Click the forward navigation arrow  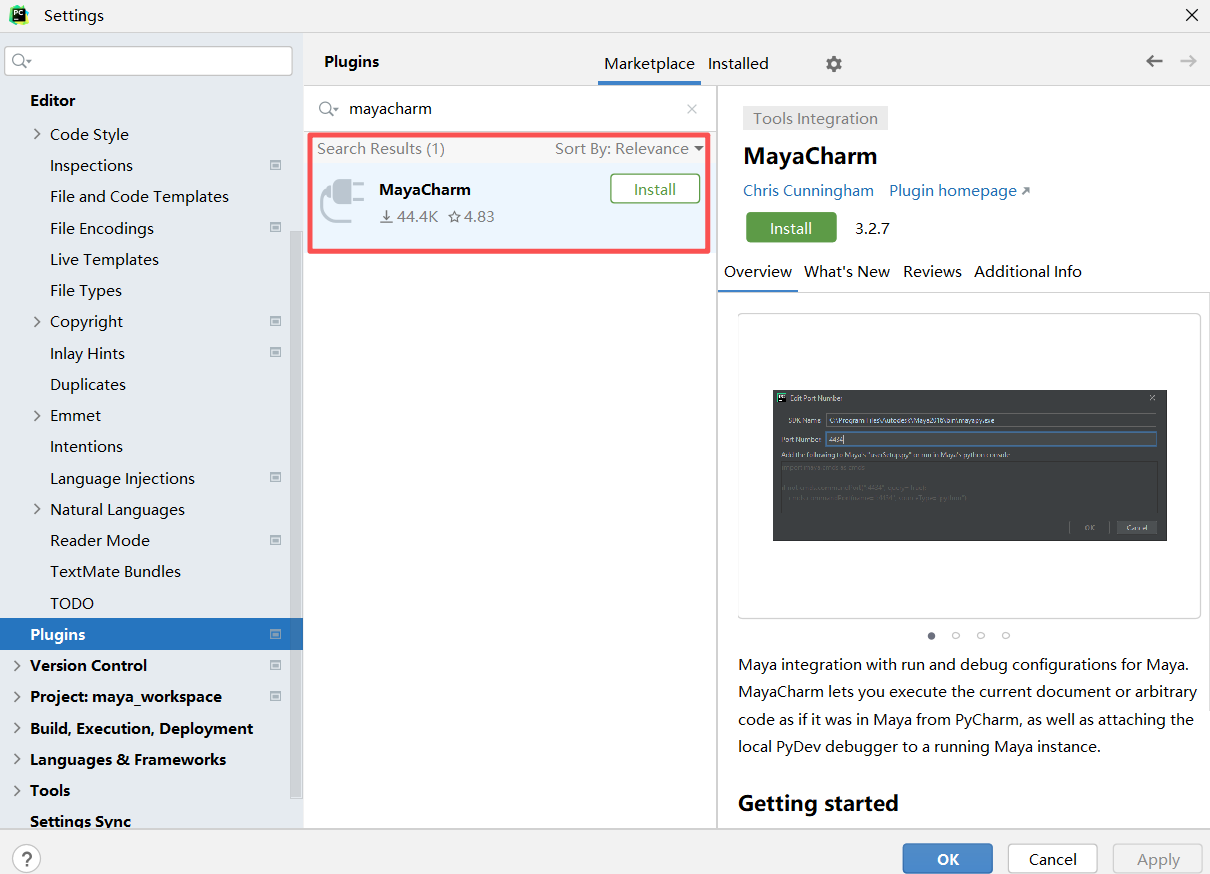1188,61
